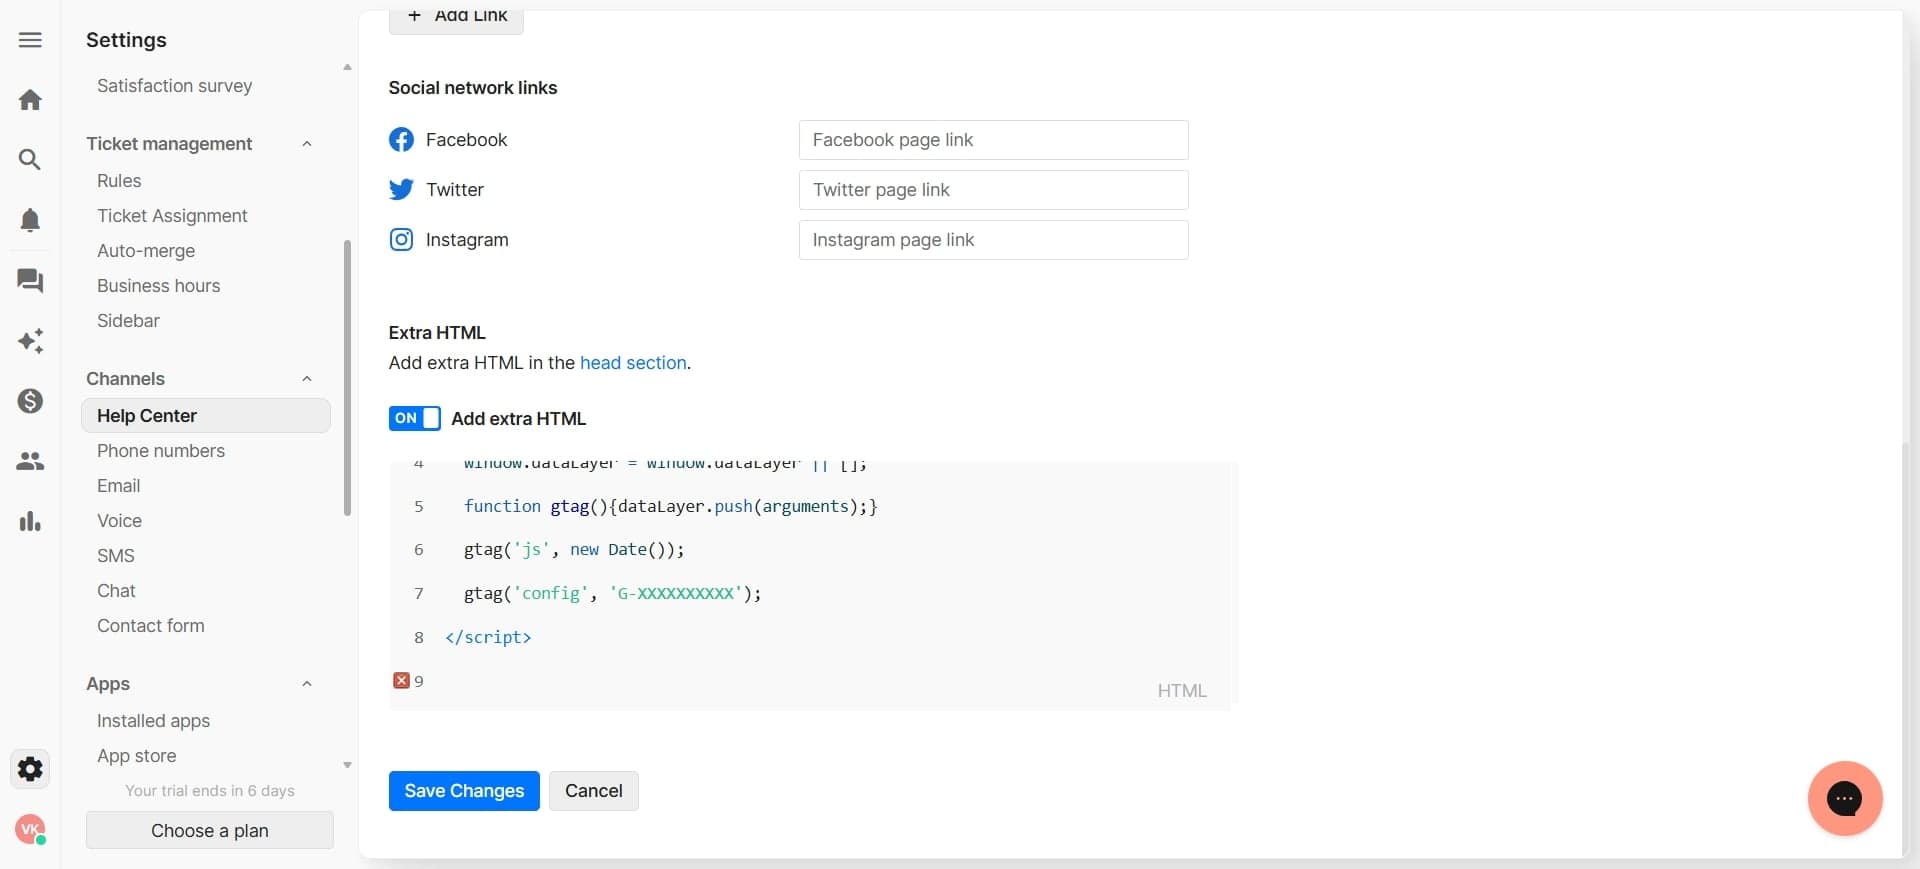
Task: Open the sparkles automation icon
Action: point(30,341)
